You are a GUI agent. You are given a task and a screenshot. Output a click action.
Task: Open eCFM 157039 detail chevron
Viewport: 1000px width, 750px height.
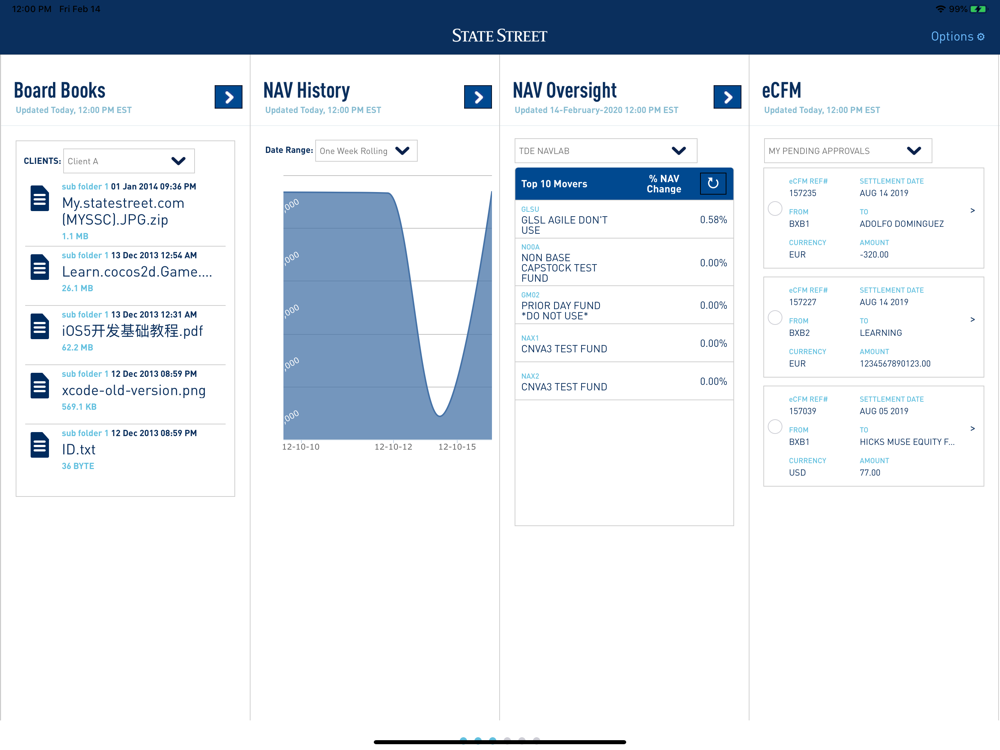[x=973, y=429]
